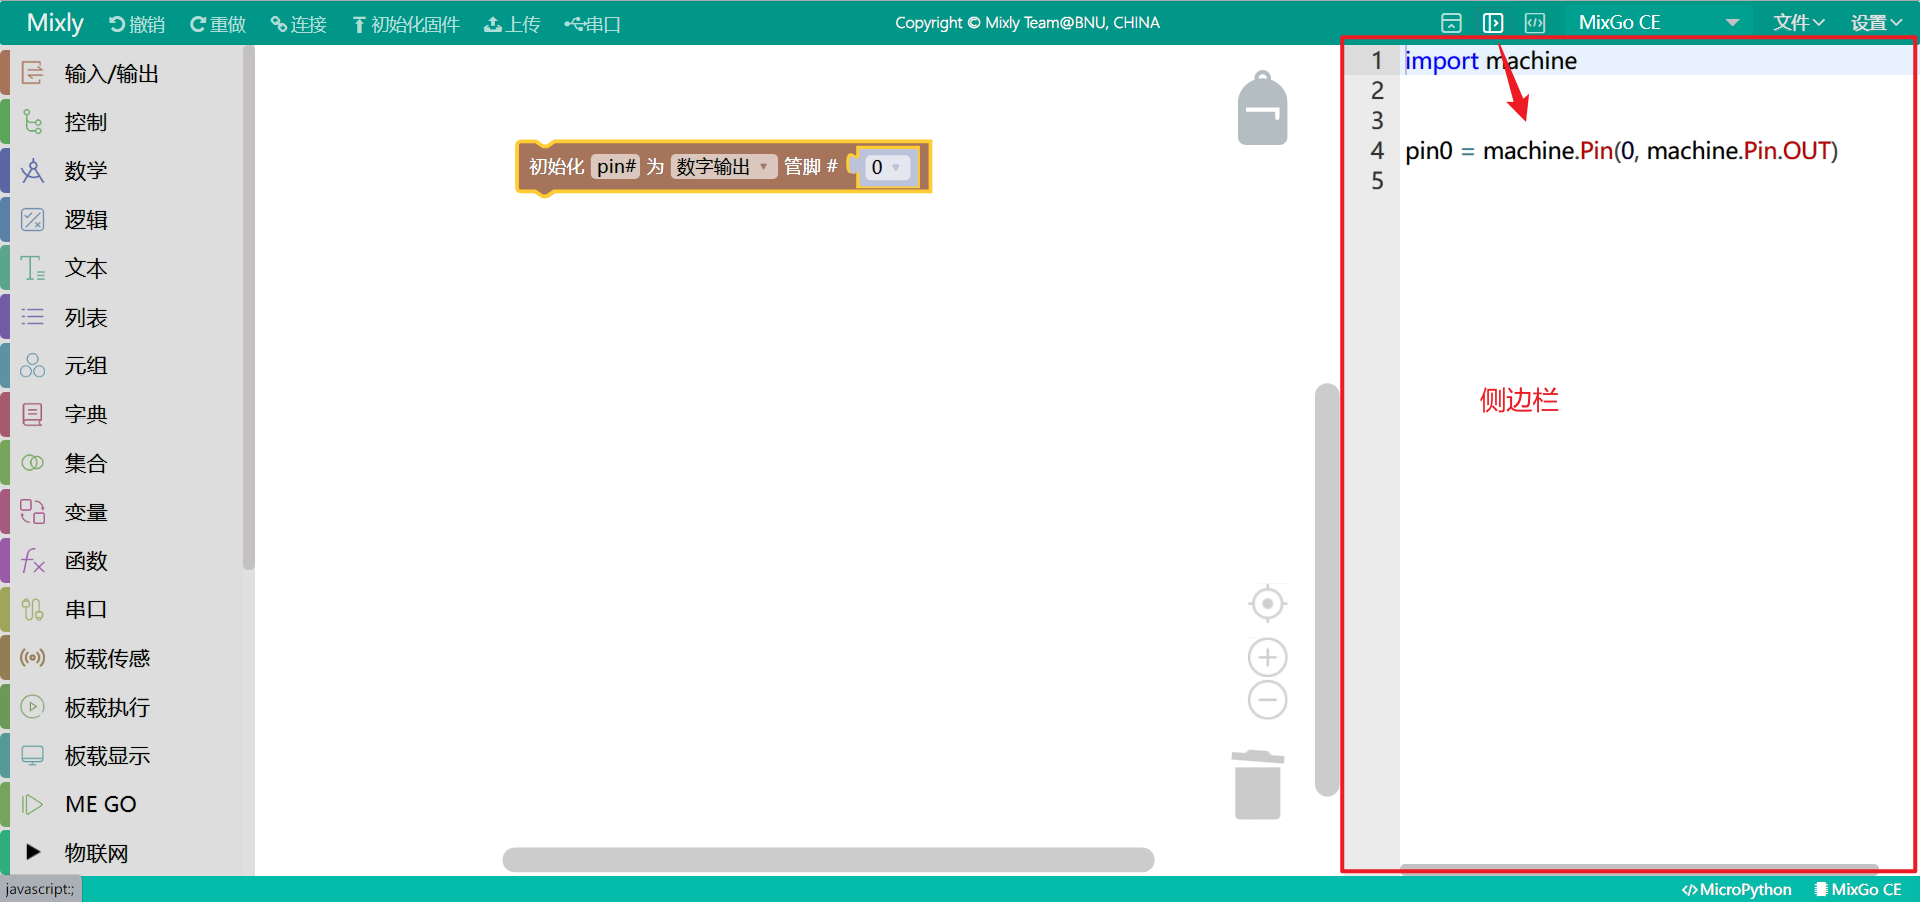The image size is (1920, 902).
Task: Toggle the bottom panel icon in the header
Action: pos(1451,23)
